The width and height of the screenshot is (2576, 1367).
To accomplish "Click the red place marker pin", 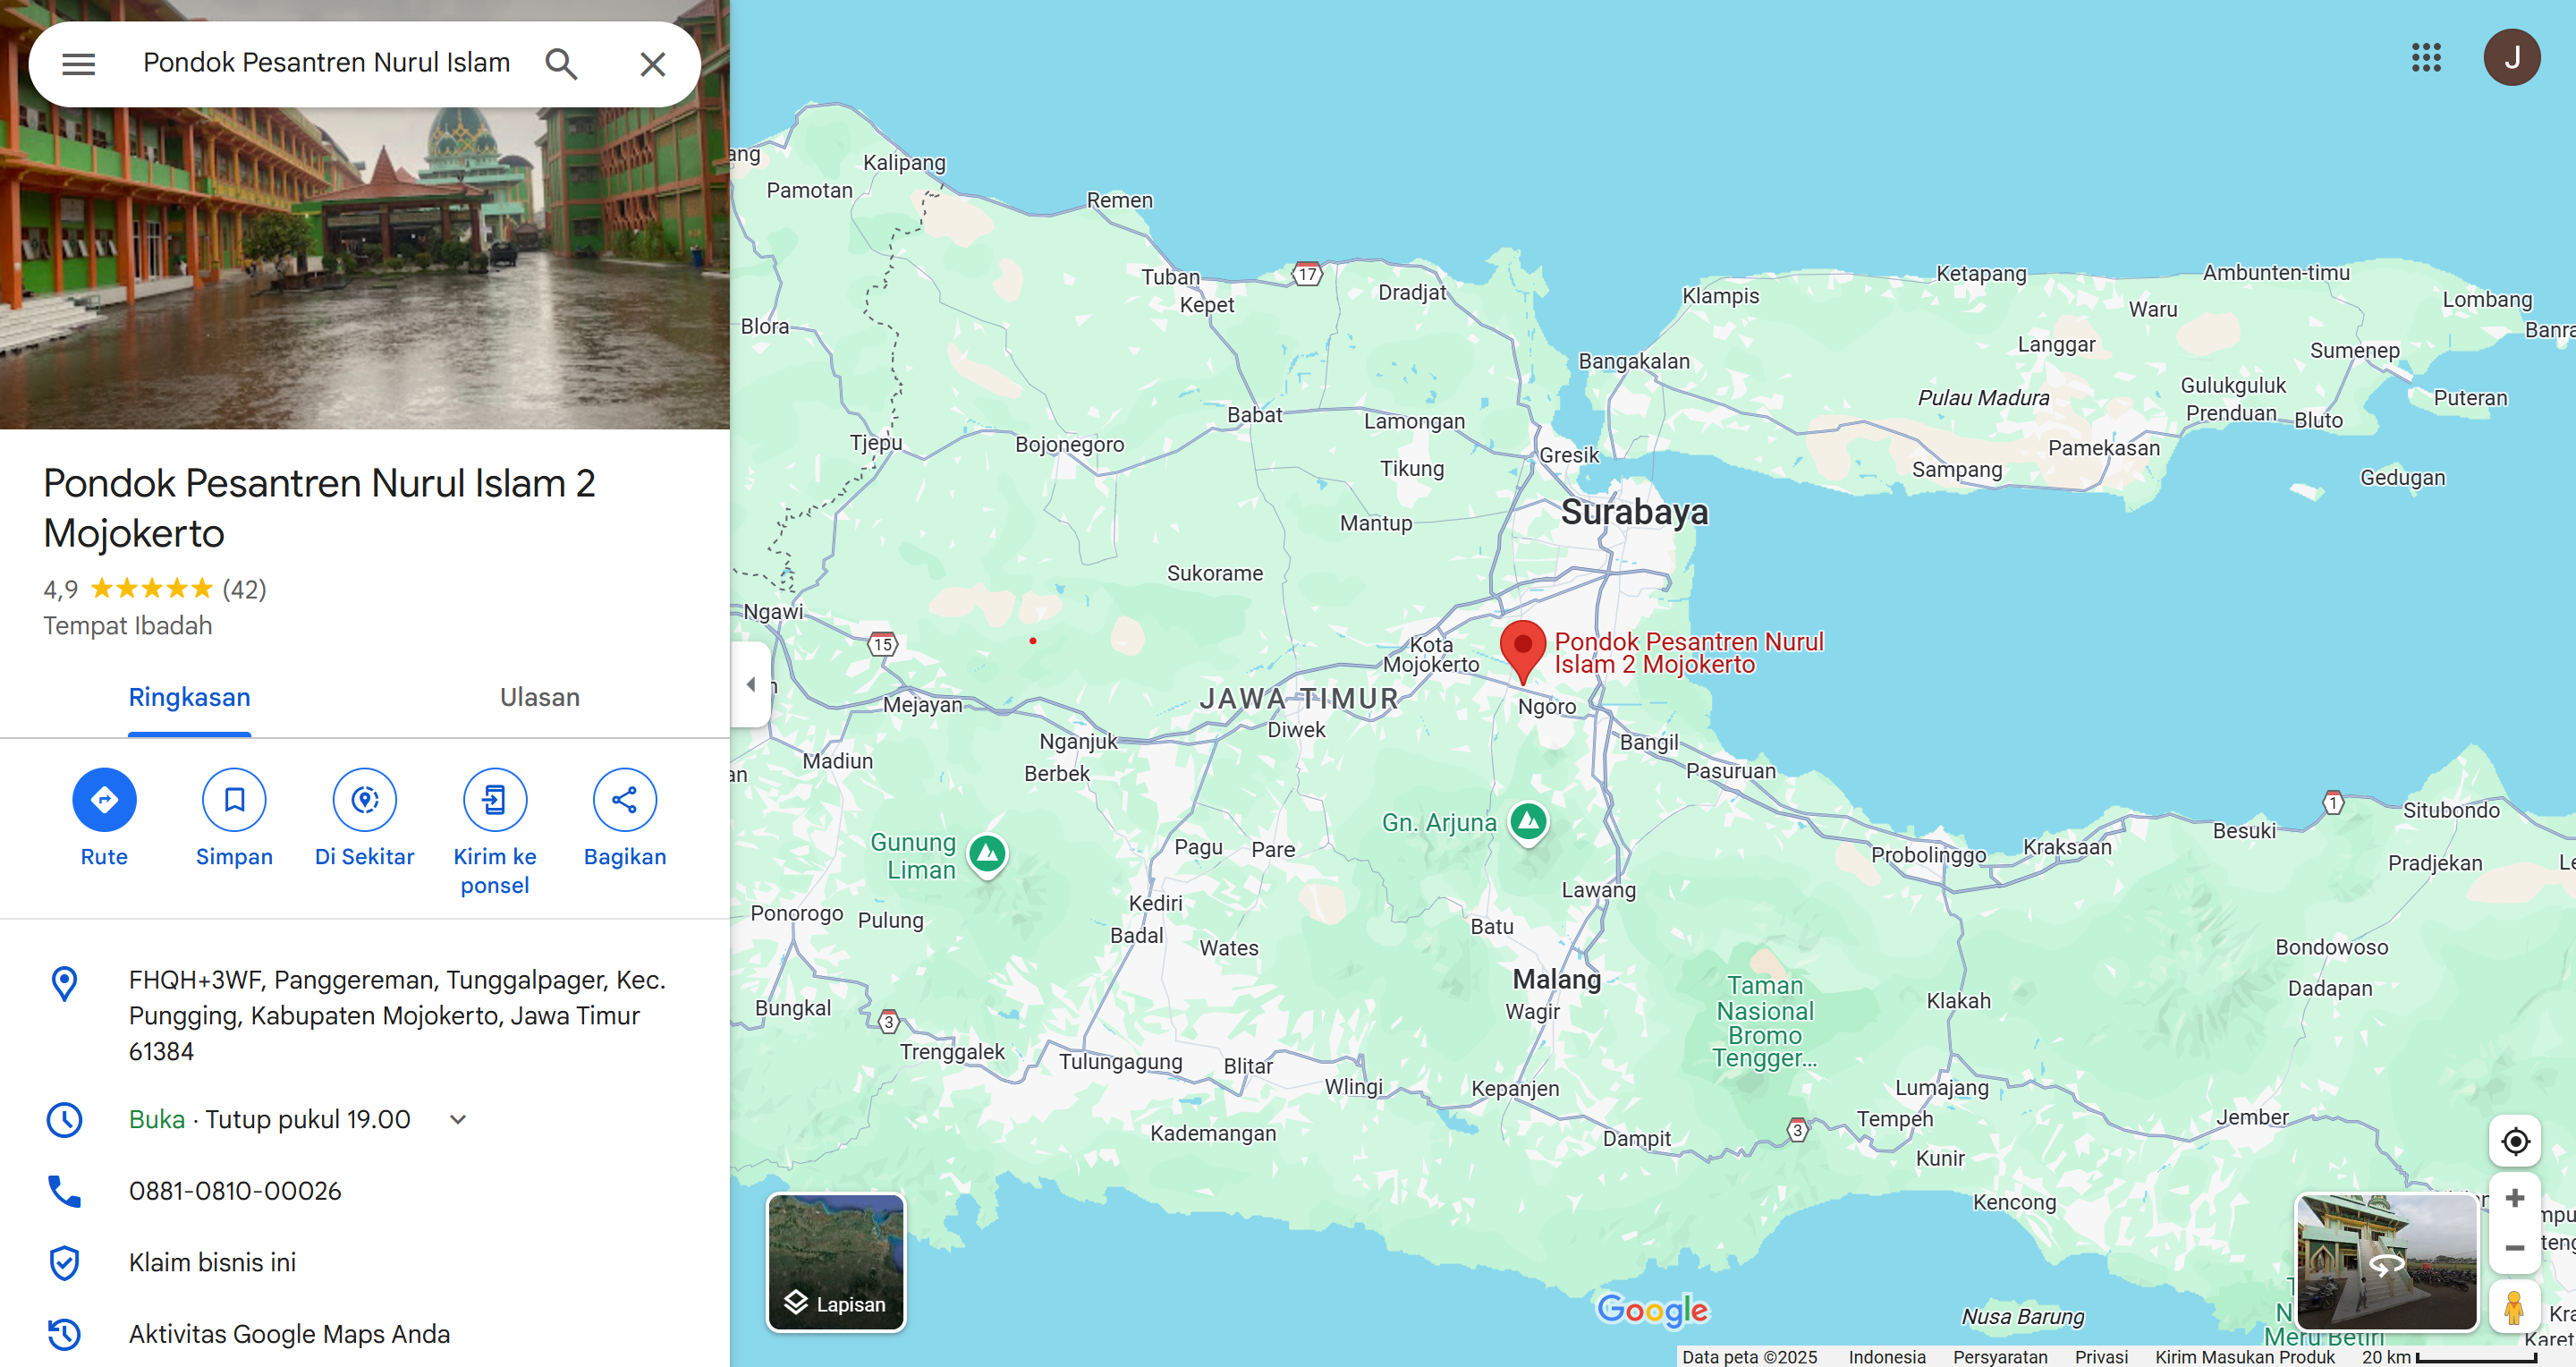I will pos(1523,650).
